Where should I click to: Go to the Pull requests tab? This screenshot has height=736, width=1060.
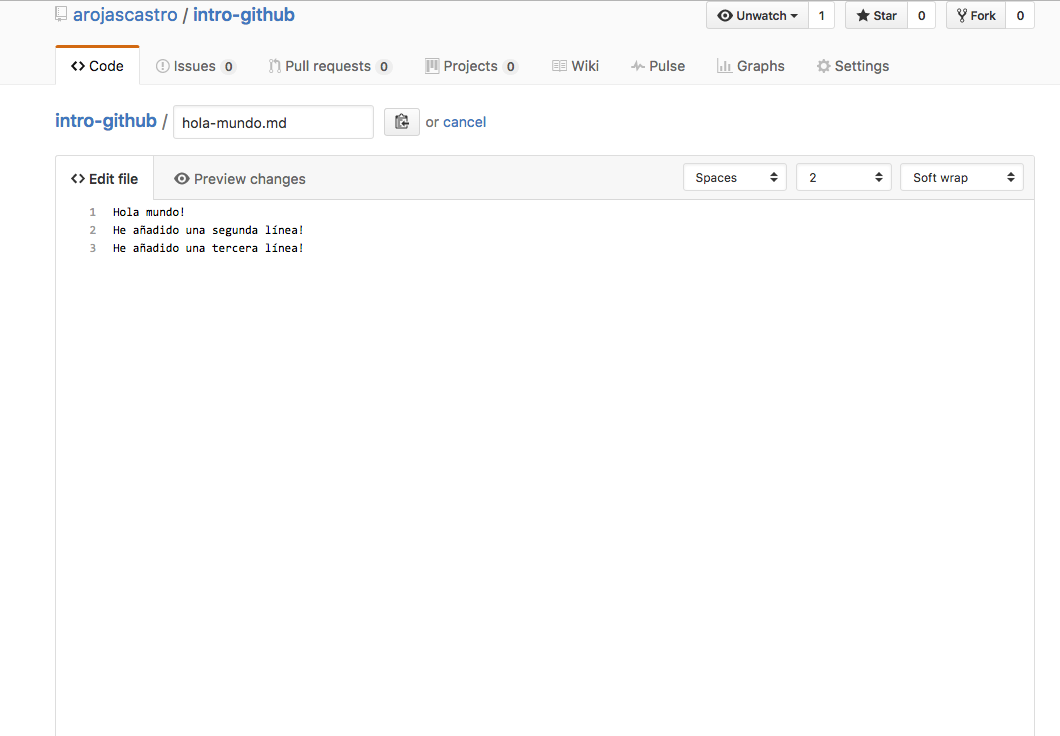pos(328,66)
